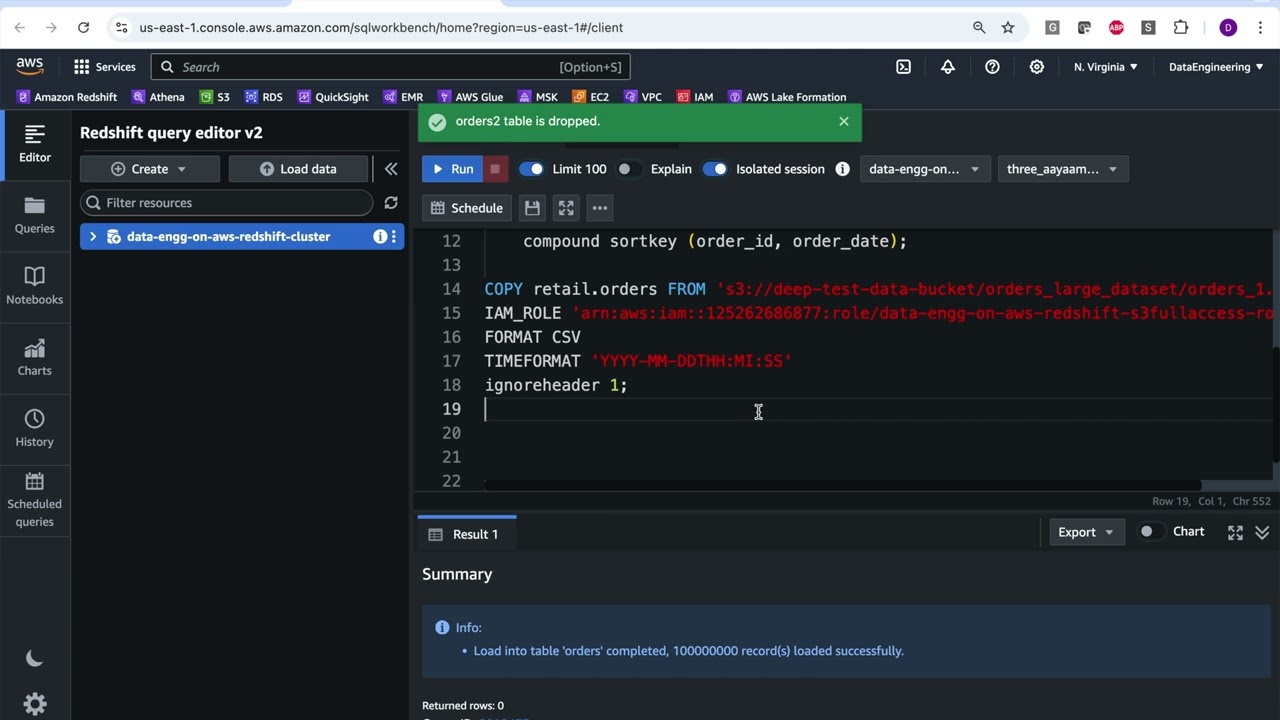This screenshot has width=1280, height=720.
Task: Open History in the left sidebar
Action: pyautogui.click(x=35, y=428)
